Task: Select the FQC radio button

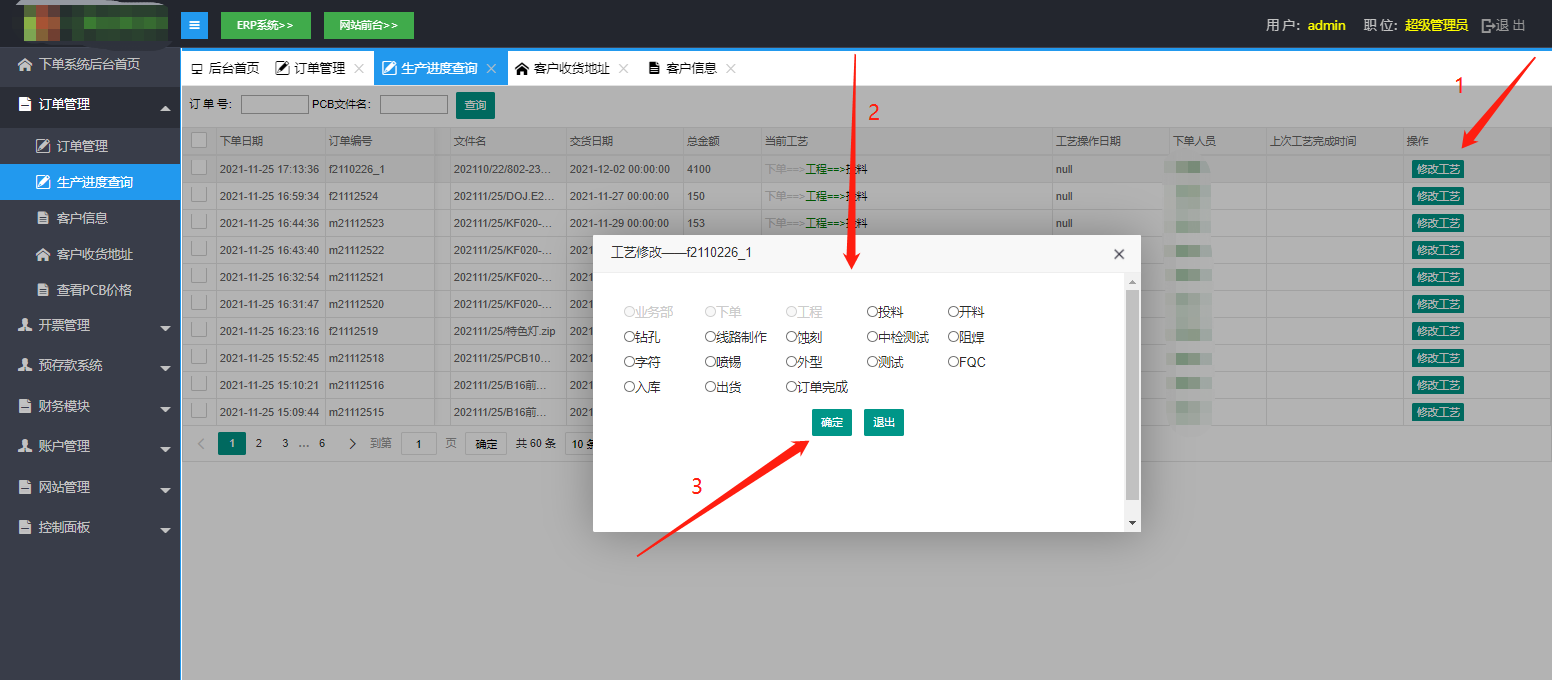Action: tap(953, 362)
